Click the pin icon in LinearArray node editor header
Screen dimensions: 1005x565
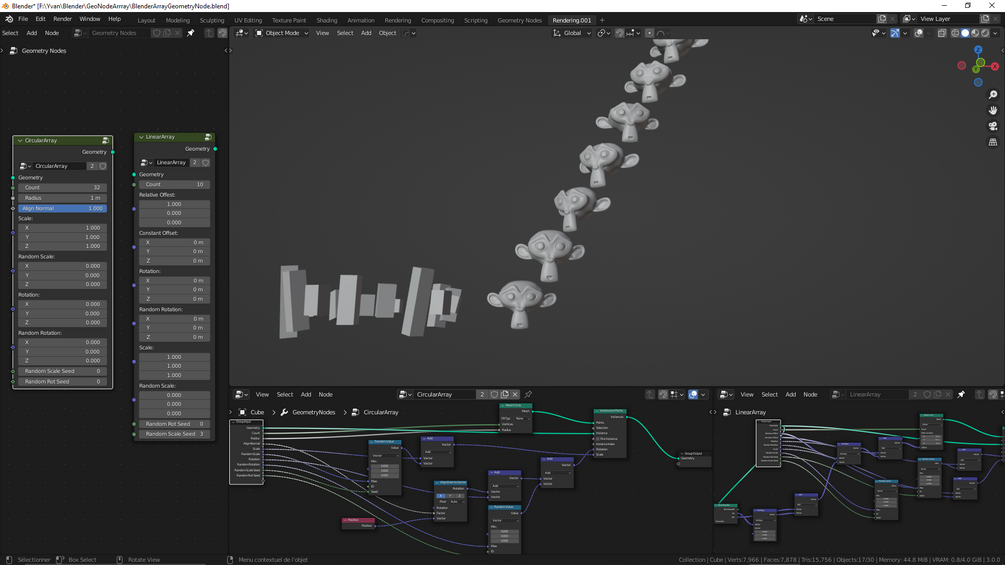coord(961,395)
